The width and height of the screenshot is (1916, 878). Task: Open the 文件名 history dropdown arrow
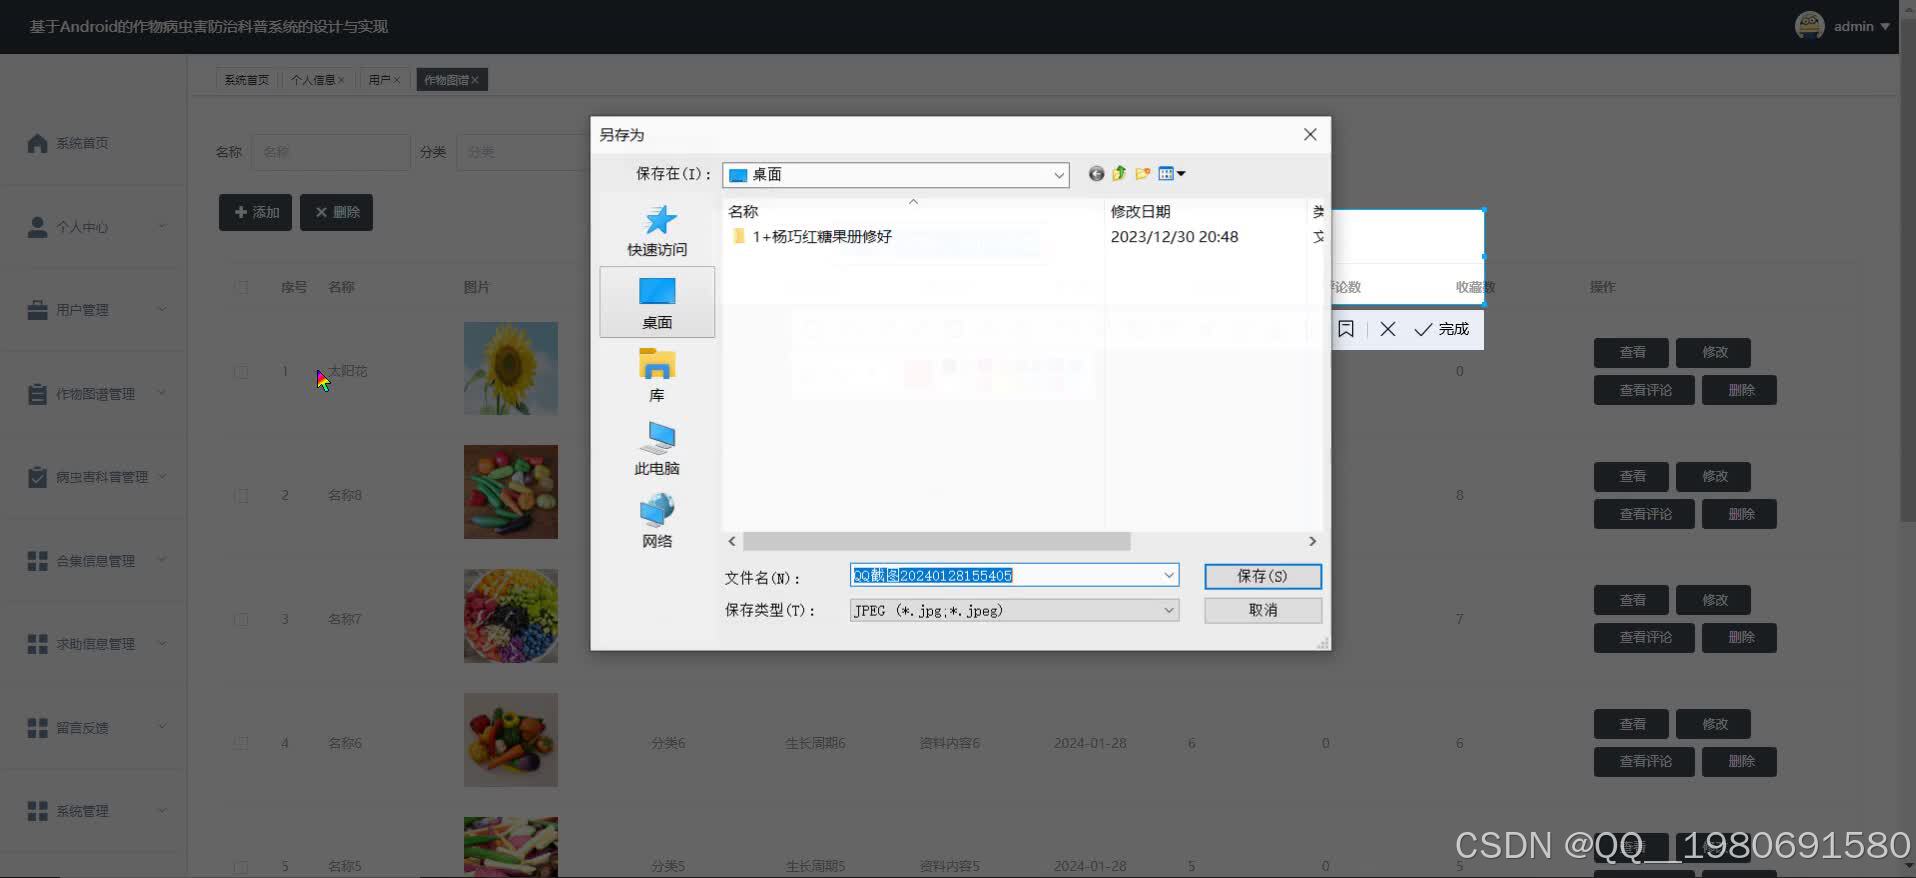pyautogui.click(x=1168, y=575)
